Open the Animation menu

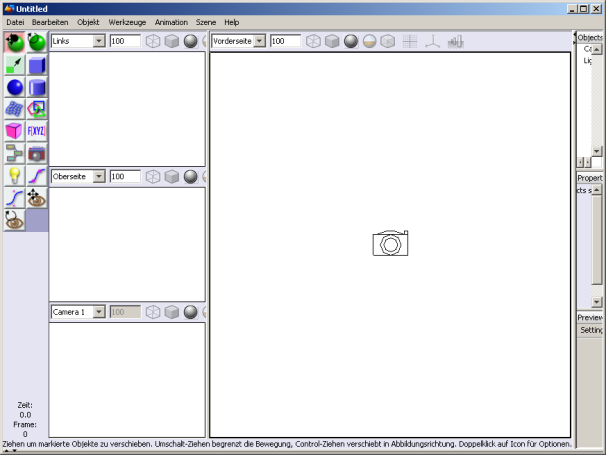(x=171, y=22)
